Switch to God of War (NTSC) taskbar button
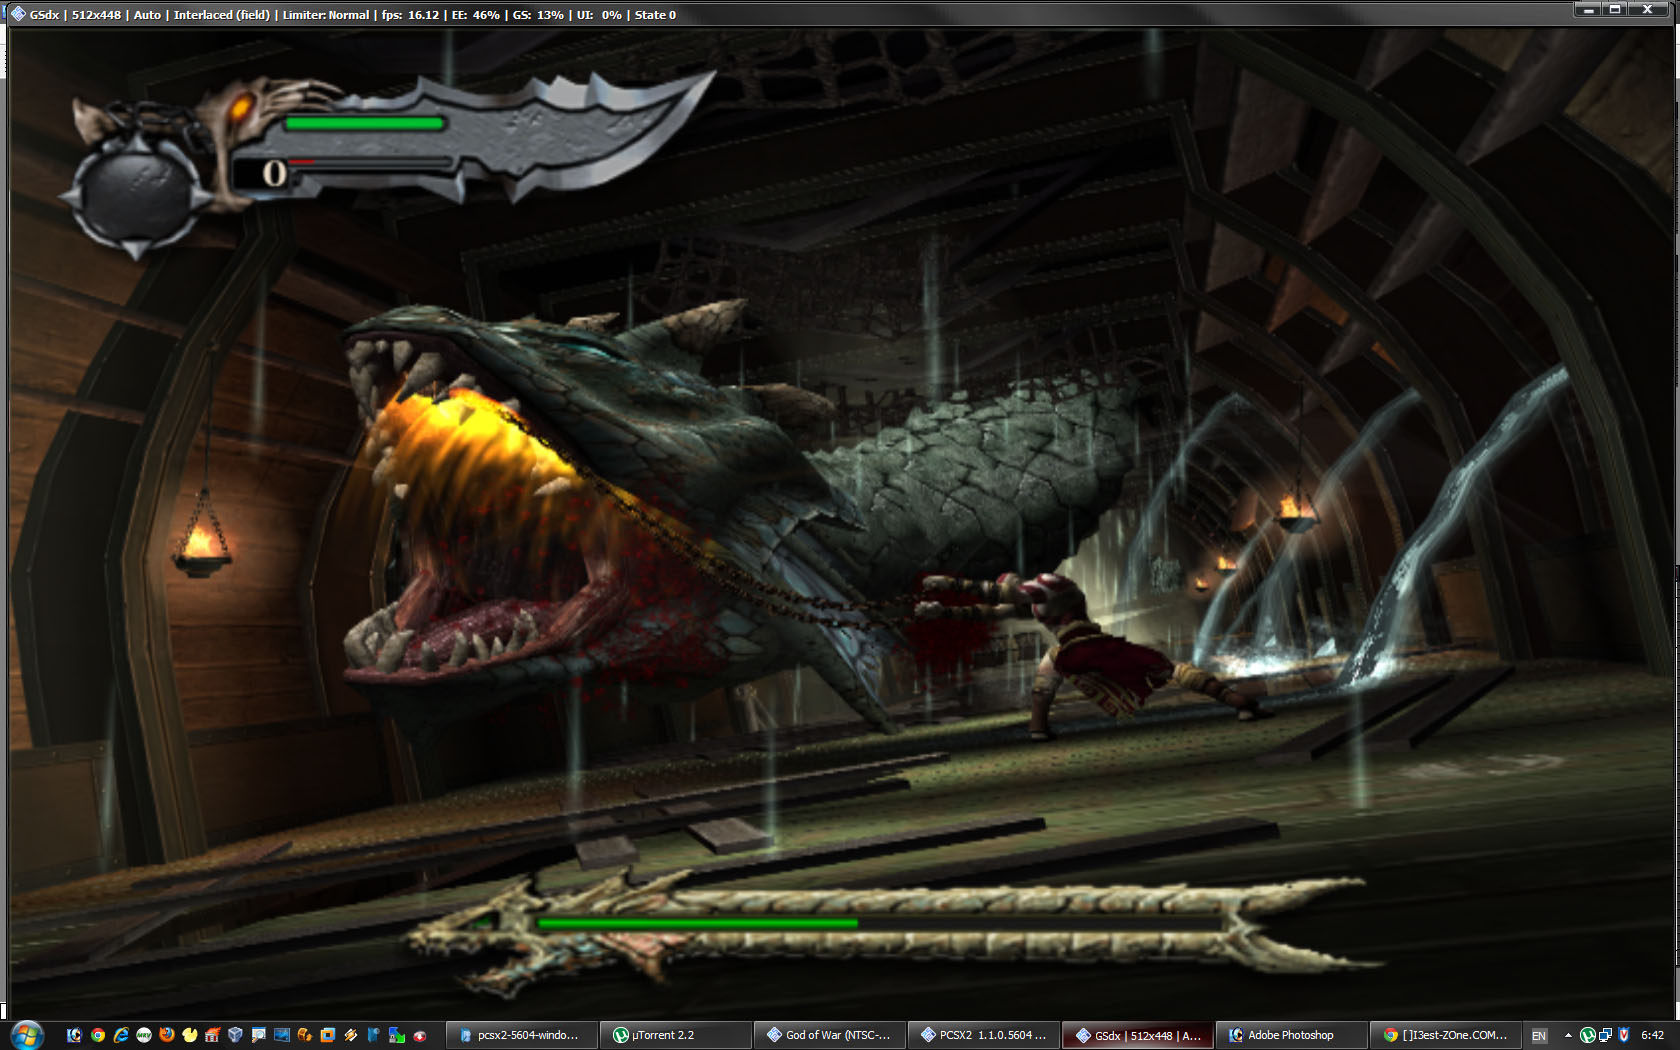Image resolution: width=1680 pixels, height=1050 pixels. 830,1035
